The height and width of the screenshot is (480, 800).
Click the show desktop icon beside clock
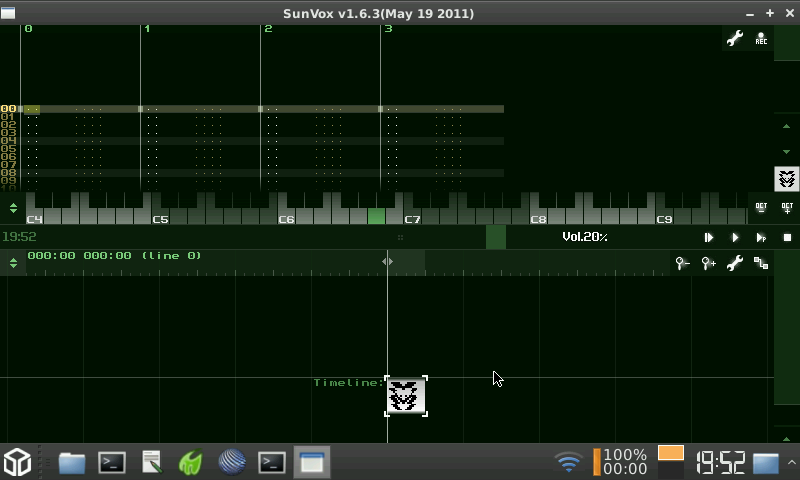pos(766,463)
